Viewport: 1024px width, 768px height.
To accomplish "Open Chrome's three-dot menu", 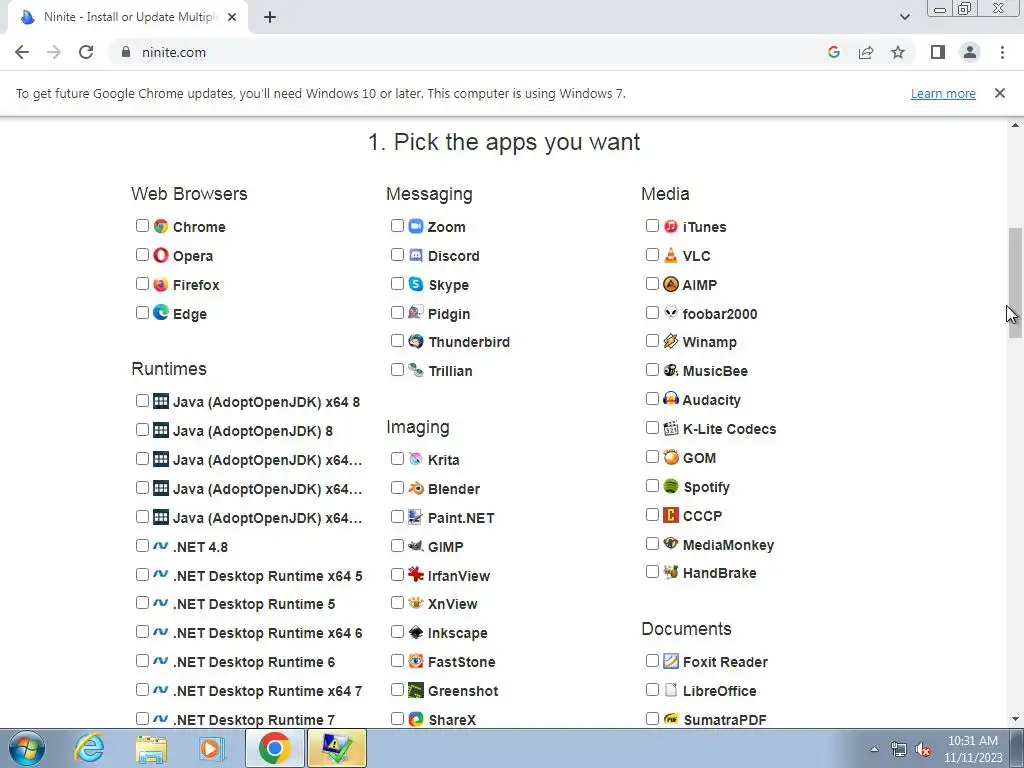I will pyautogui.click(x=1002, y=52).
